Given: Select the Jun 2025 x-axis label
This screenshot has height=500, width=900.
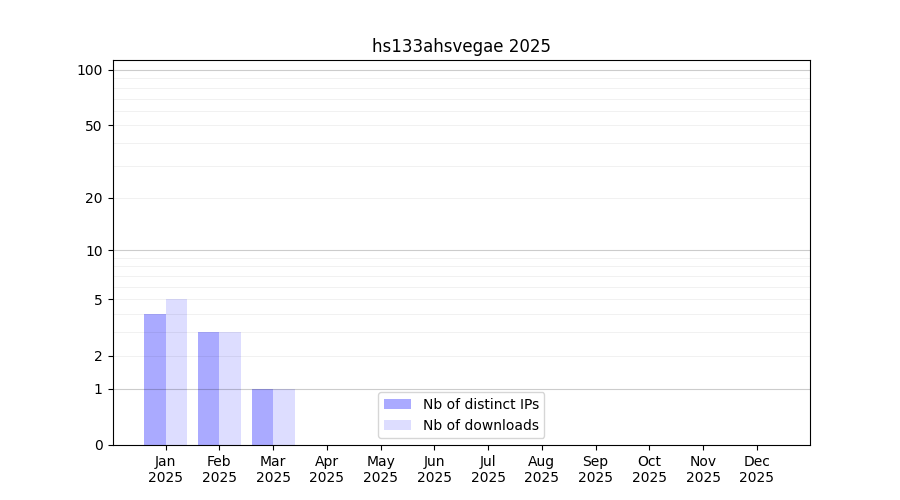Looking at the screenshot, I should tap(434, 469).
